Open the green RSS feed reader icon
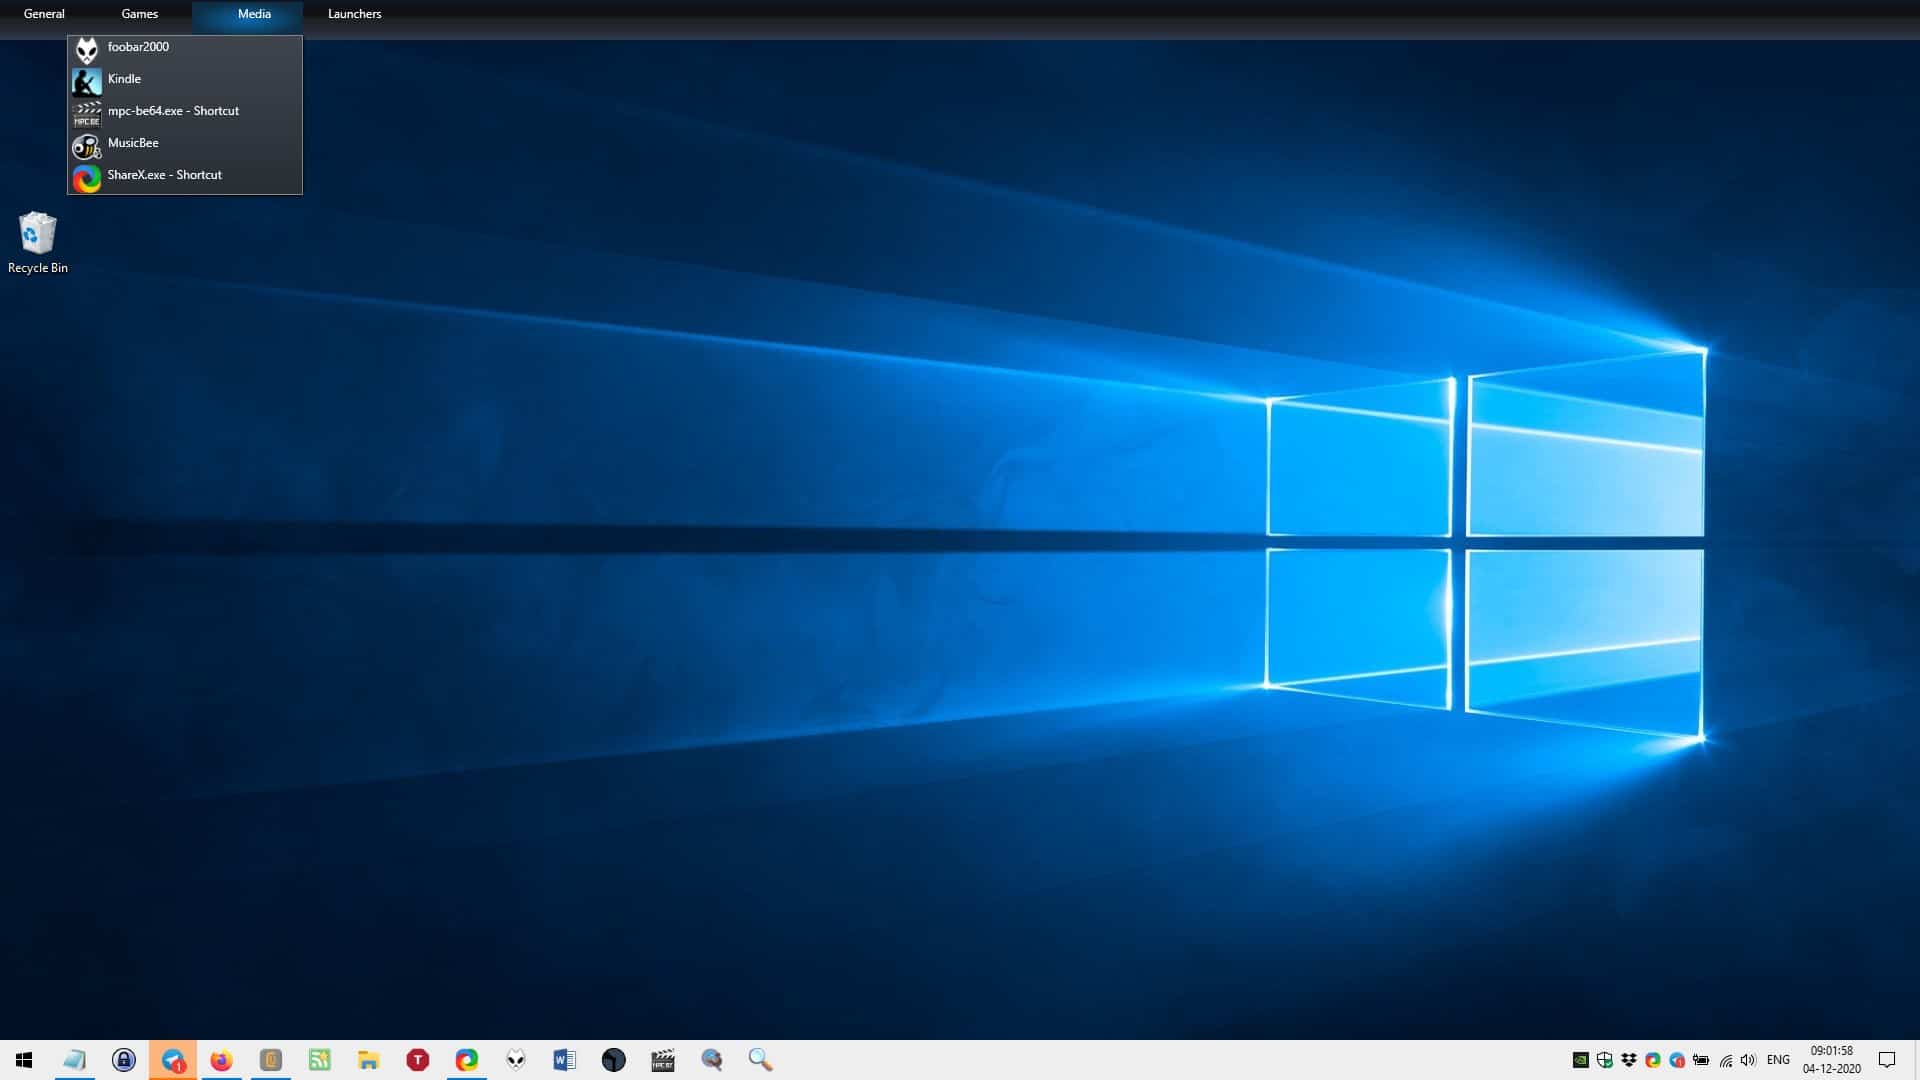1920x1080 pixels. [320, 1060]
